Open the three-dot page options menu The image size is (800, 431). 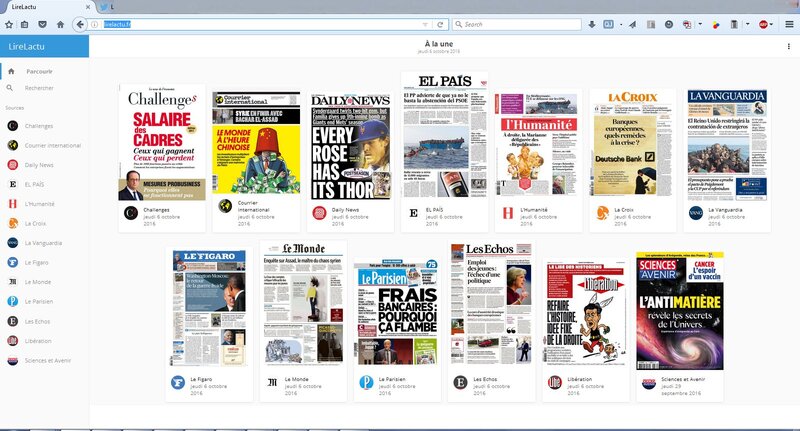point(789,46)
